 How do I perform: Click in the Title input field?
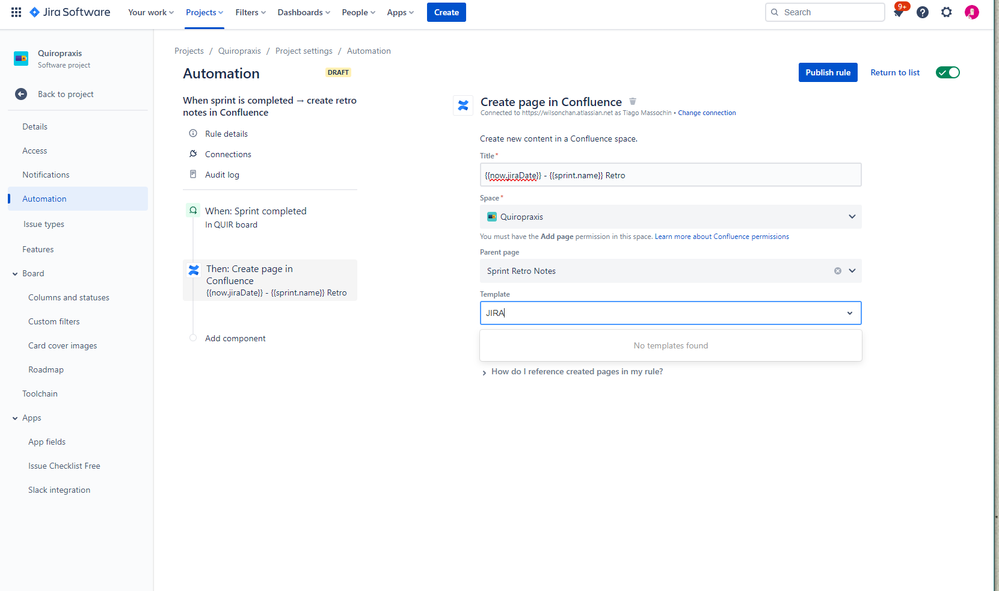coord(670,175)
